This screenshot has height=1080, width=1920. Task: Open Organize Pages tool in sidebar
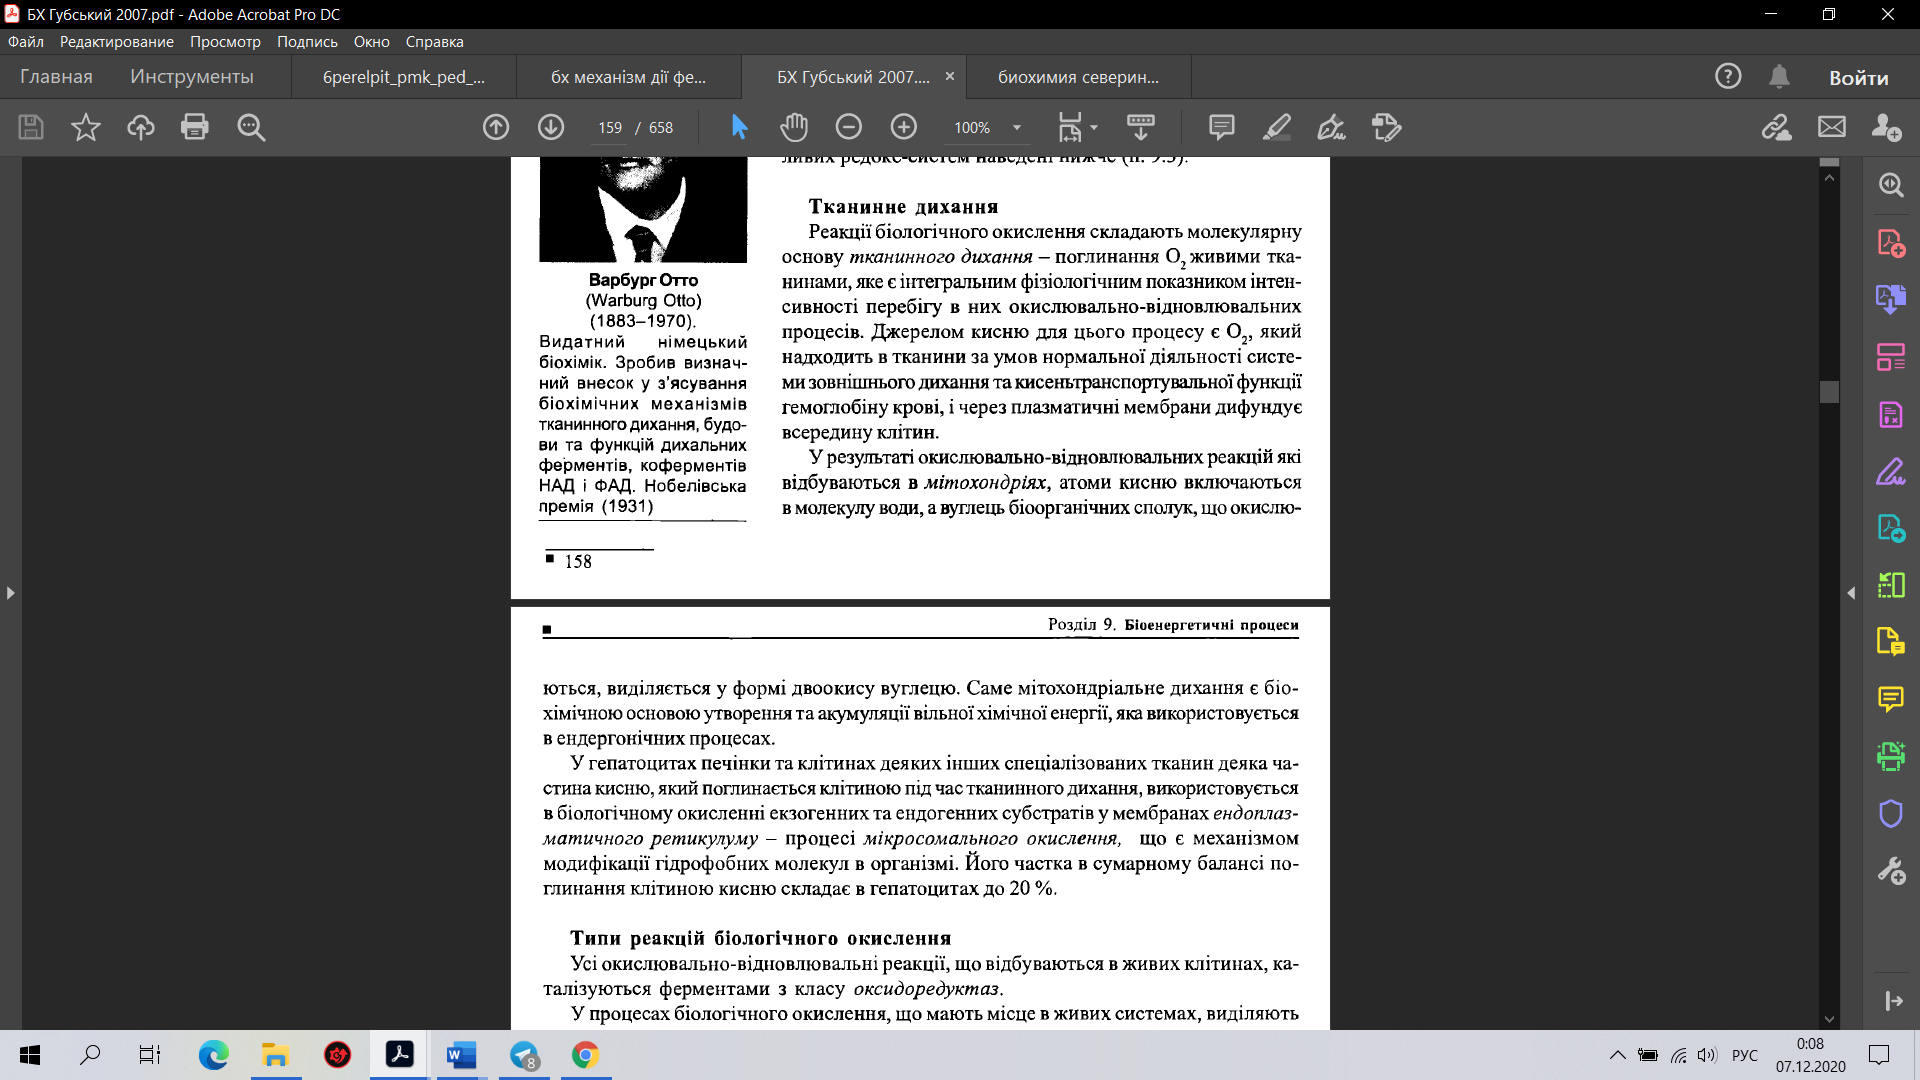click(x=1891, y=357)
